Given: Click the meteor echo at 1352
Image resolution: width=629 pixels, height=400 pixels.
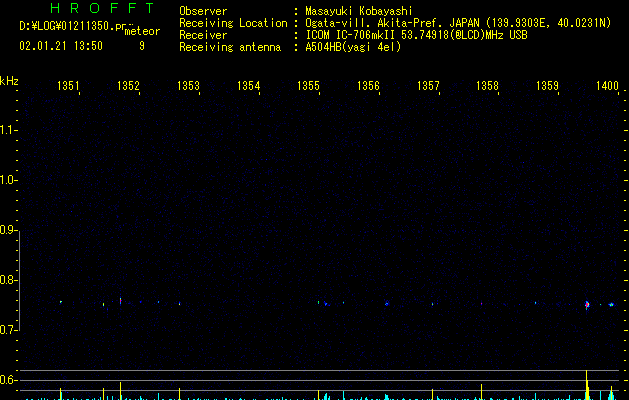Looking at the screenshot, I should [120, 301].
